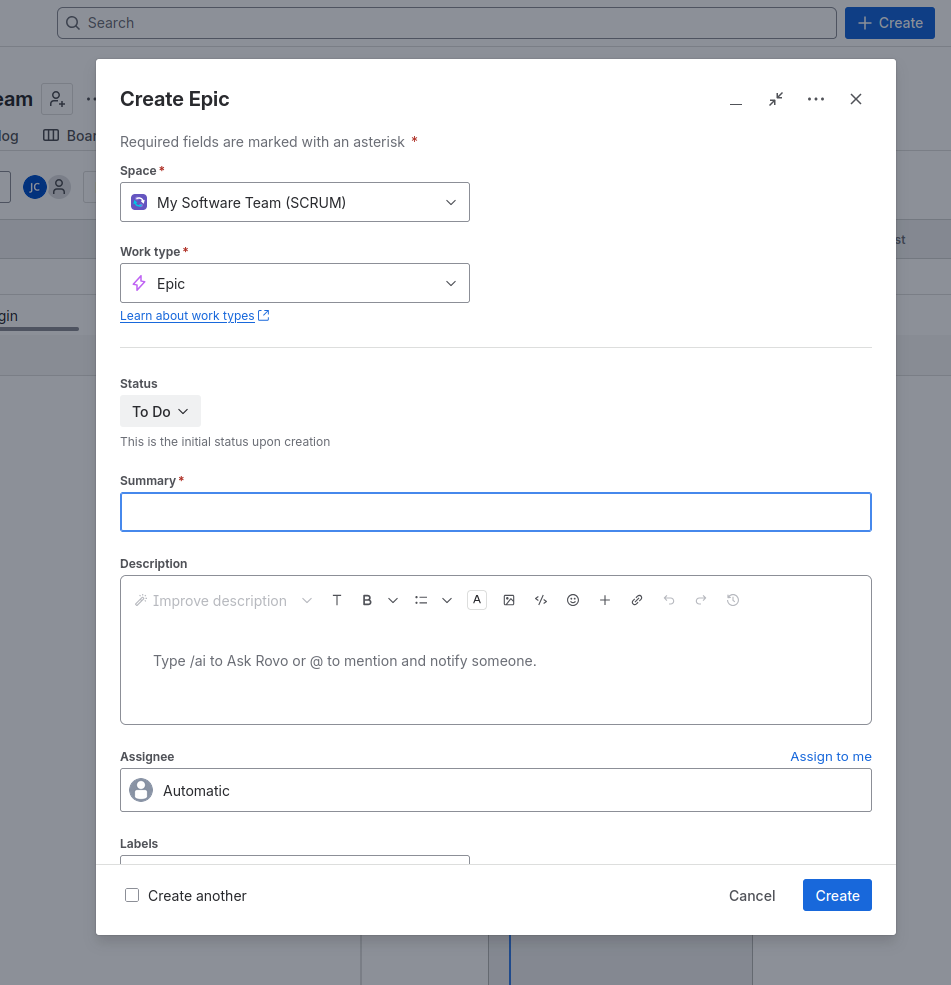Close the Create Epic dialog
This screenshot has height=985, width=951.
pos(856,99)
